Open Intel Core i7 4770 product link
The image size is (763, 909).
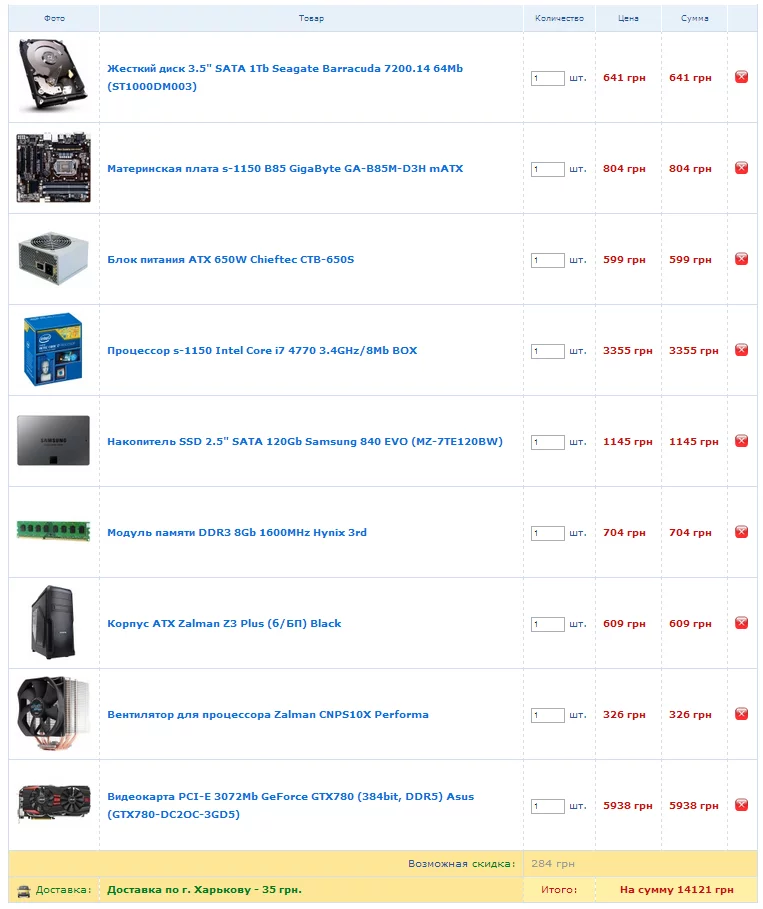[x=262, y=351]
